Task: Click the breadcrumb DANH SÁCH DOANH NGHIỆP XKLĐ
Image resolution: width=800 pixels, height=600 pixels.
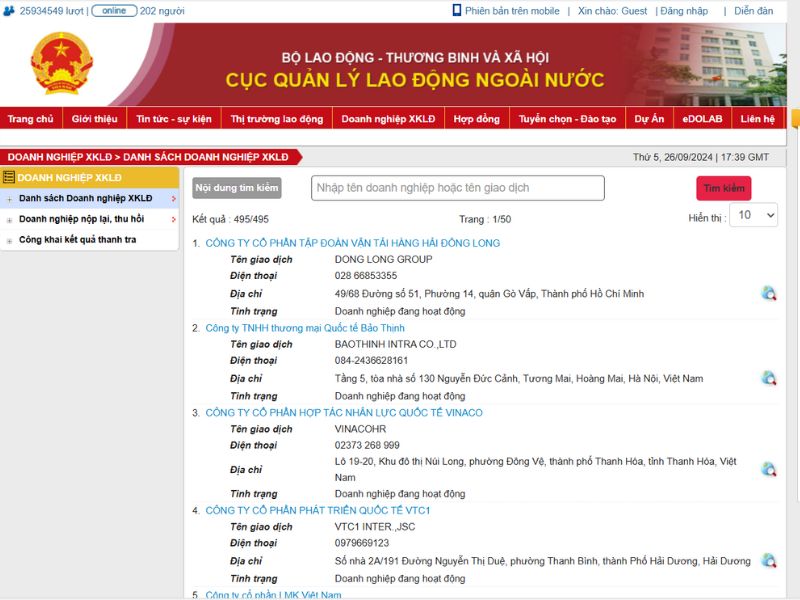Action: tap(206, 157)
